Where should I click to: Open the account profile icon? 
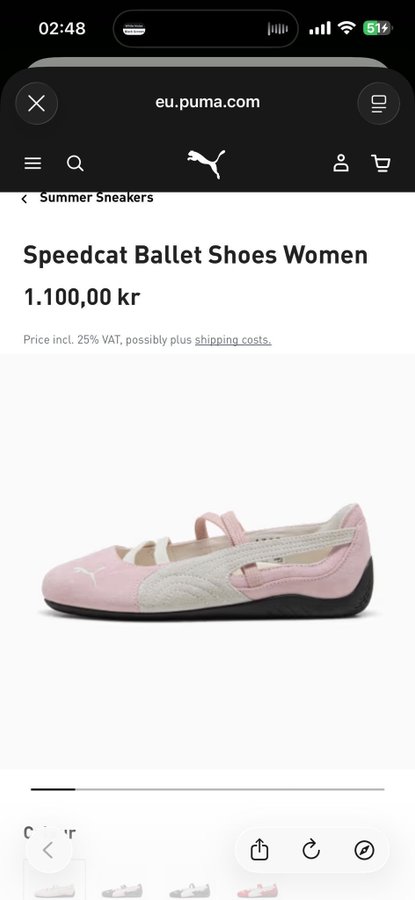[341, 163]
